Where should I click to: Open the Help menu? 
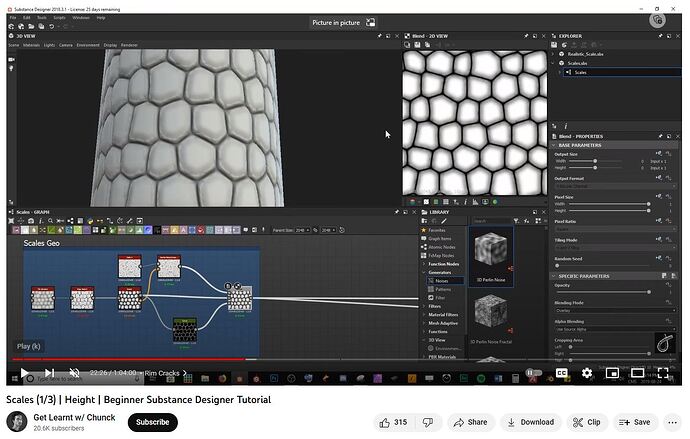(101, 18)
